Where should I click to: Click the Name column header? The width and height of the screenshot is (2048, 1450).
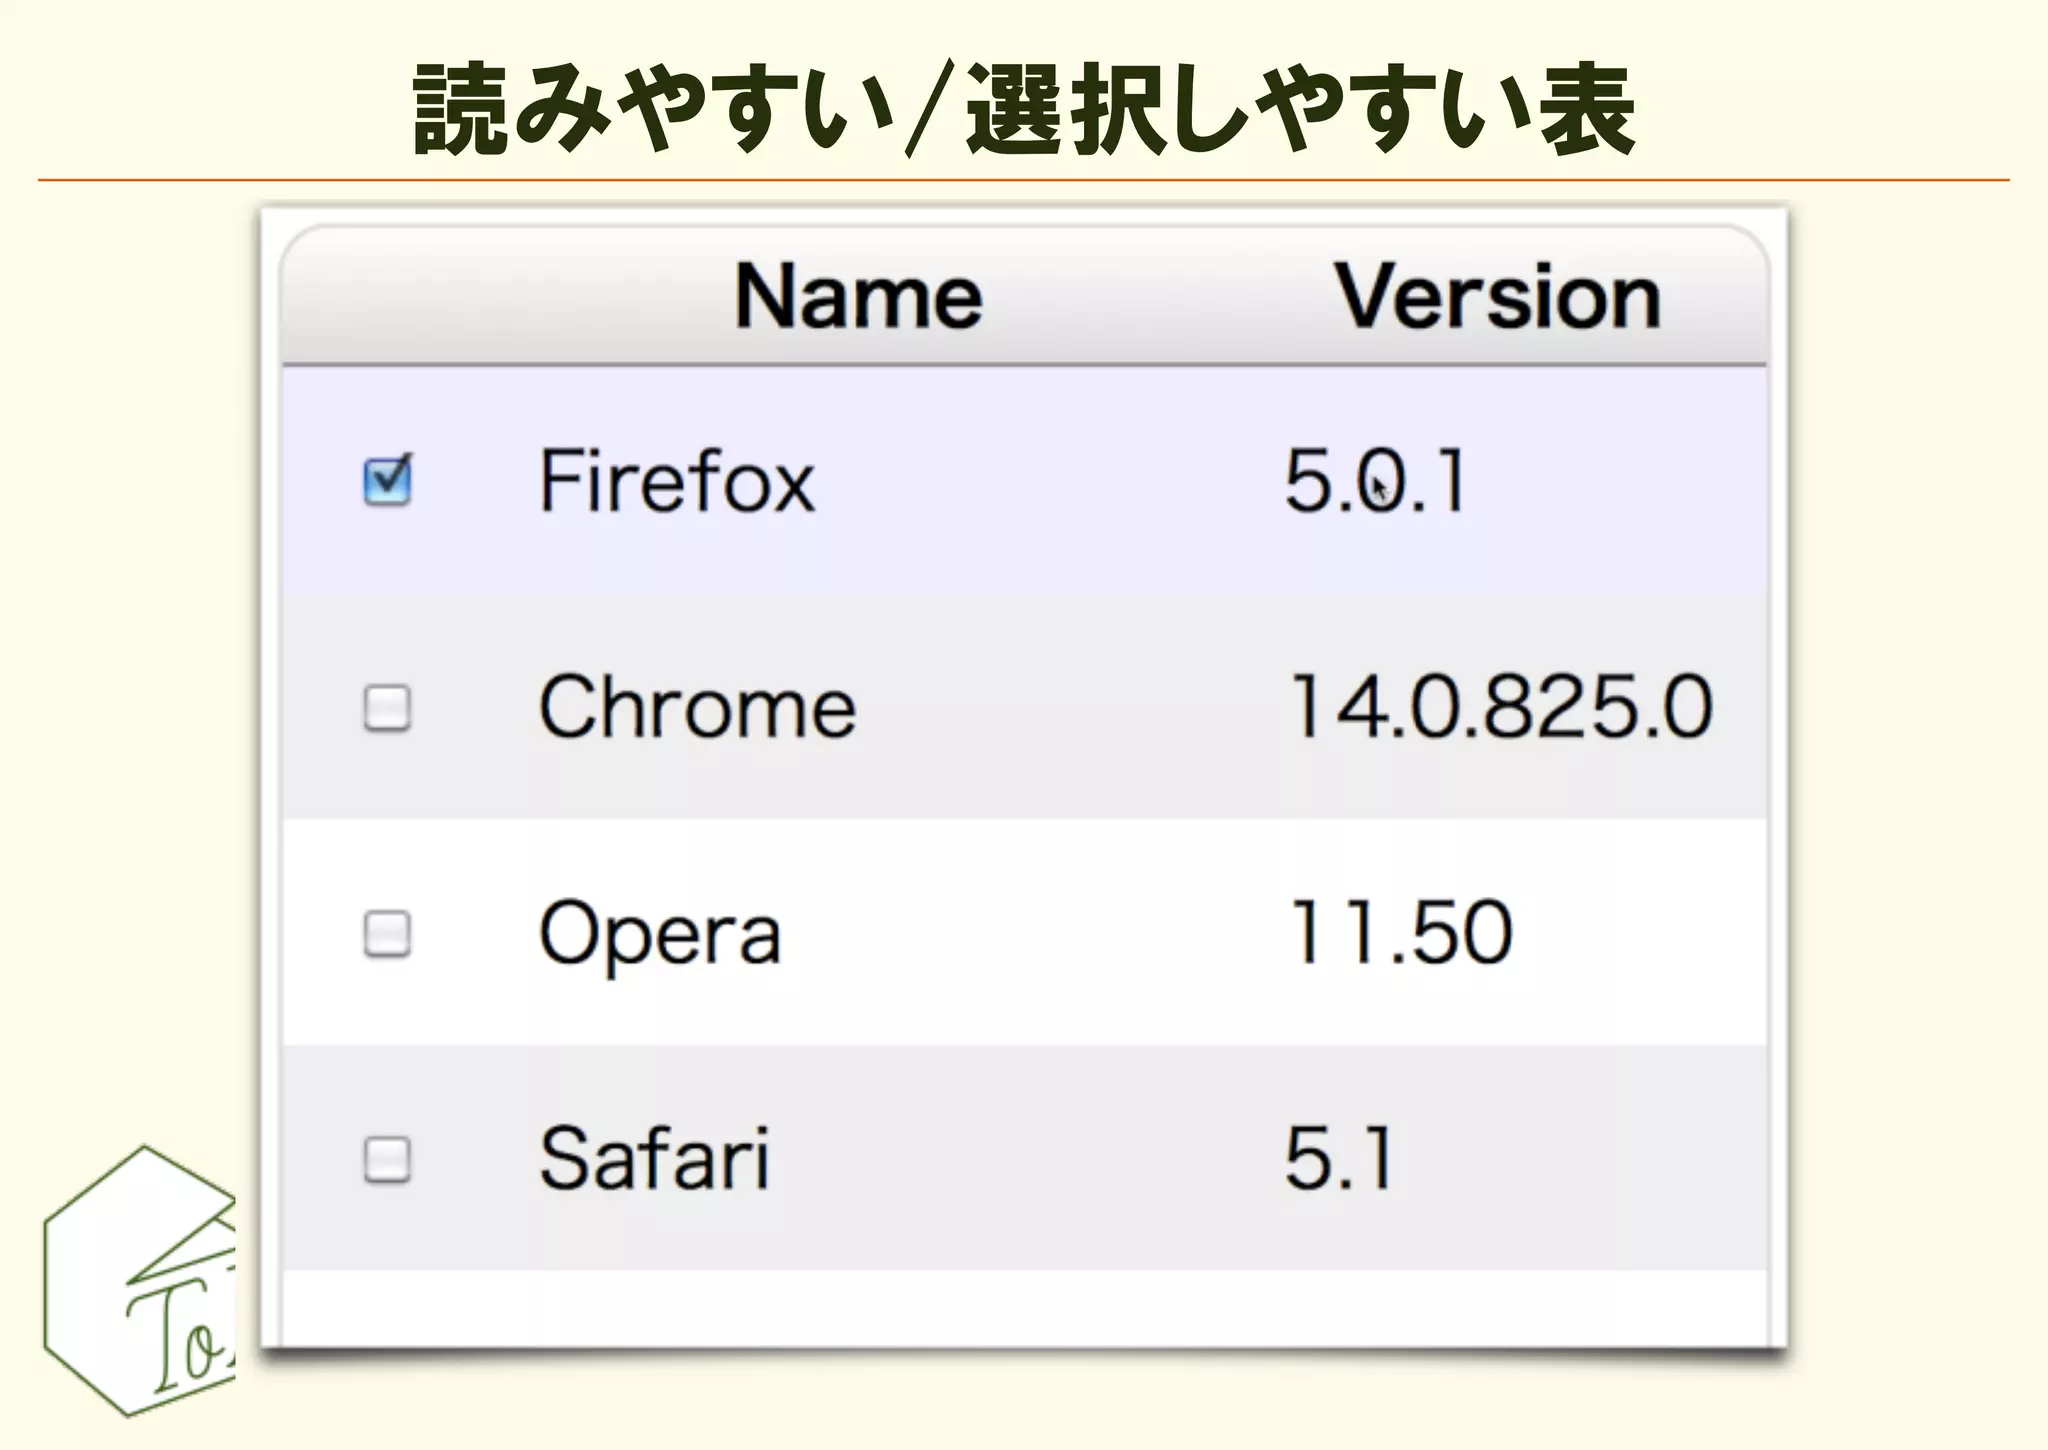coord(858,297)
